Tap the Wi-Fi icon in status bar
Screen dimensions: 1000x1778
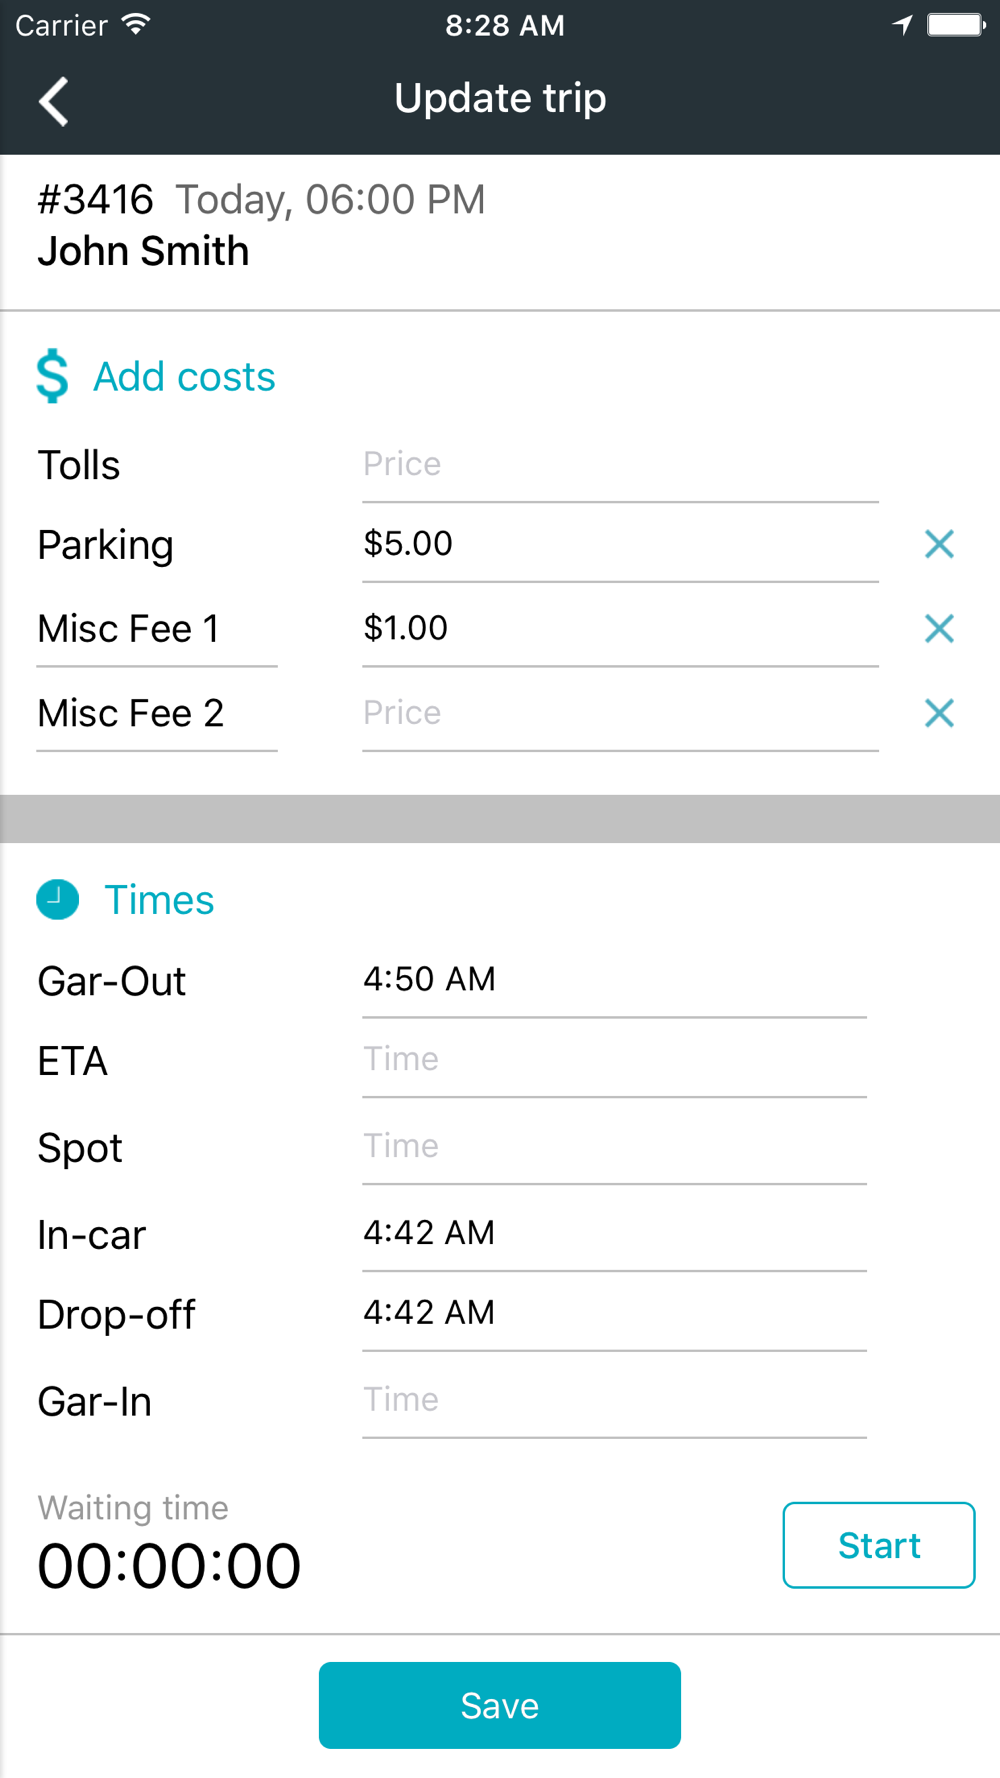coord(136,25)
